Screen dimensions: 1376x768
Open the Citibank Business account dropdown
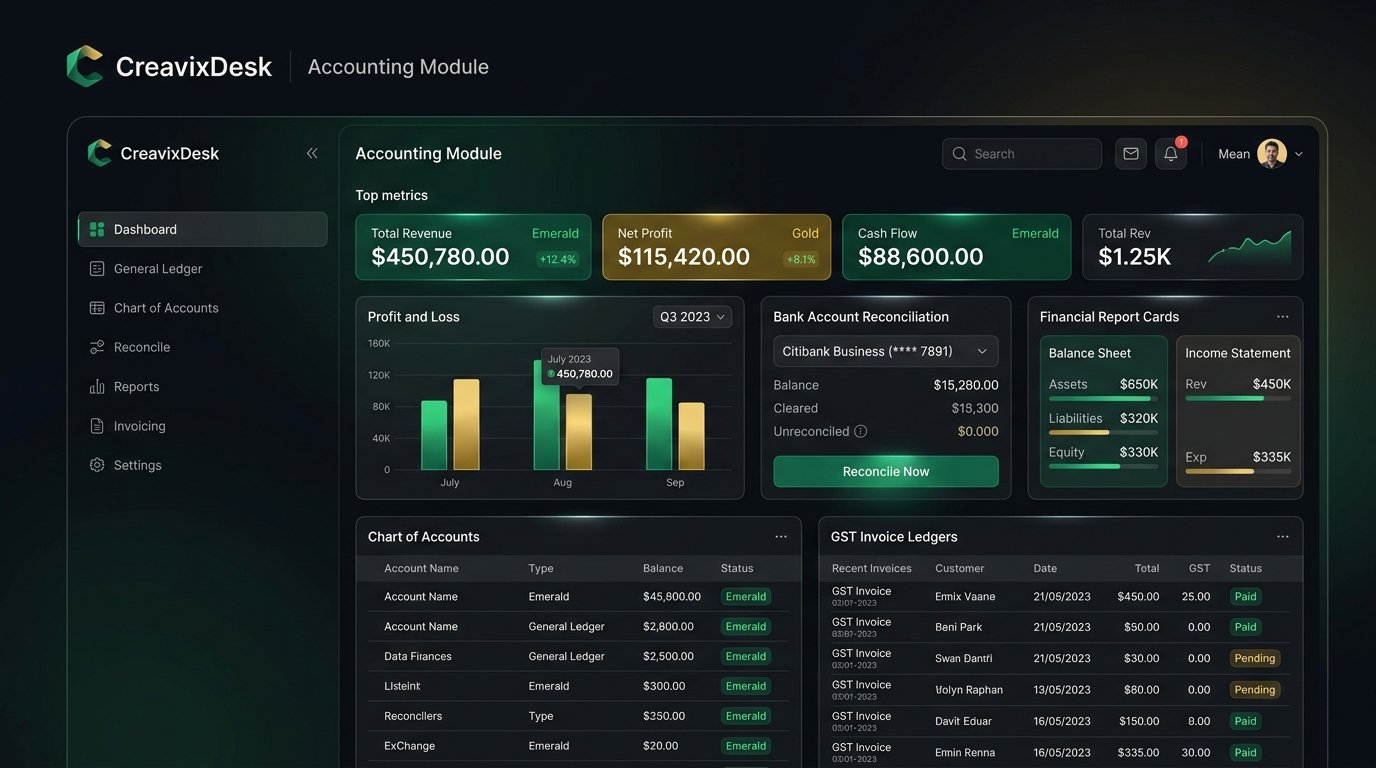(x=886, y=351)
